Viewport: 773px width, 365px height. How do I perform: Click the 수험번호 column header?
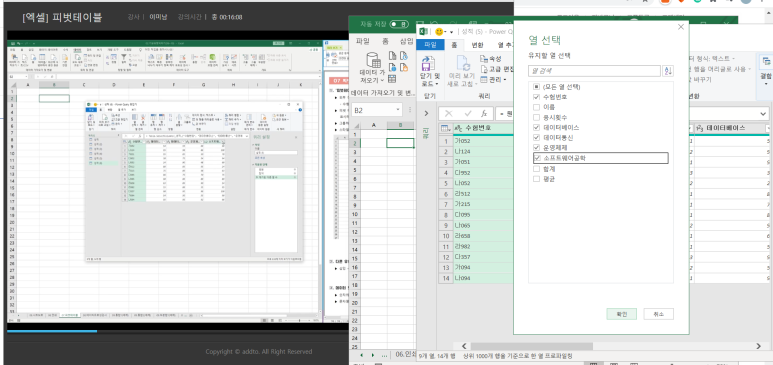click(x=483, y=128)
